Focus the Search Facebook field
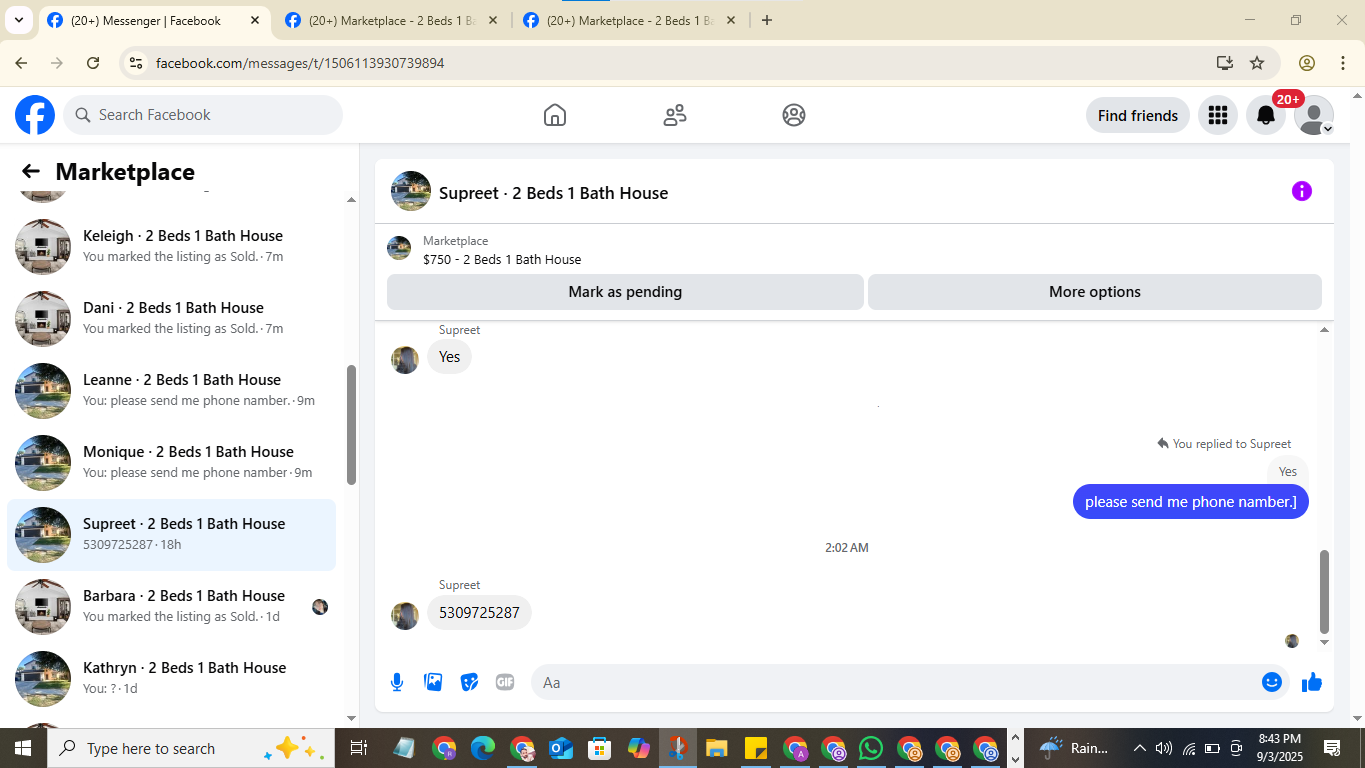This screenshot has width=1365, height=768. pyautogui.click(x=203, y=115)
